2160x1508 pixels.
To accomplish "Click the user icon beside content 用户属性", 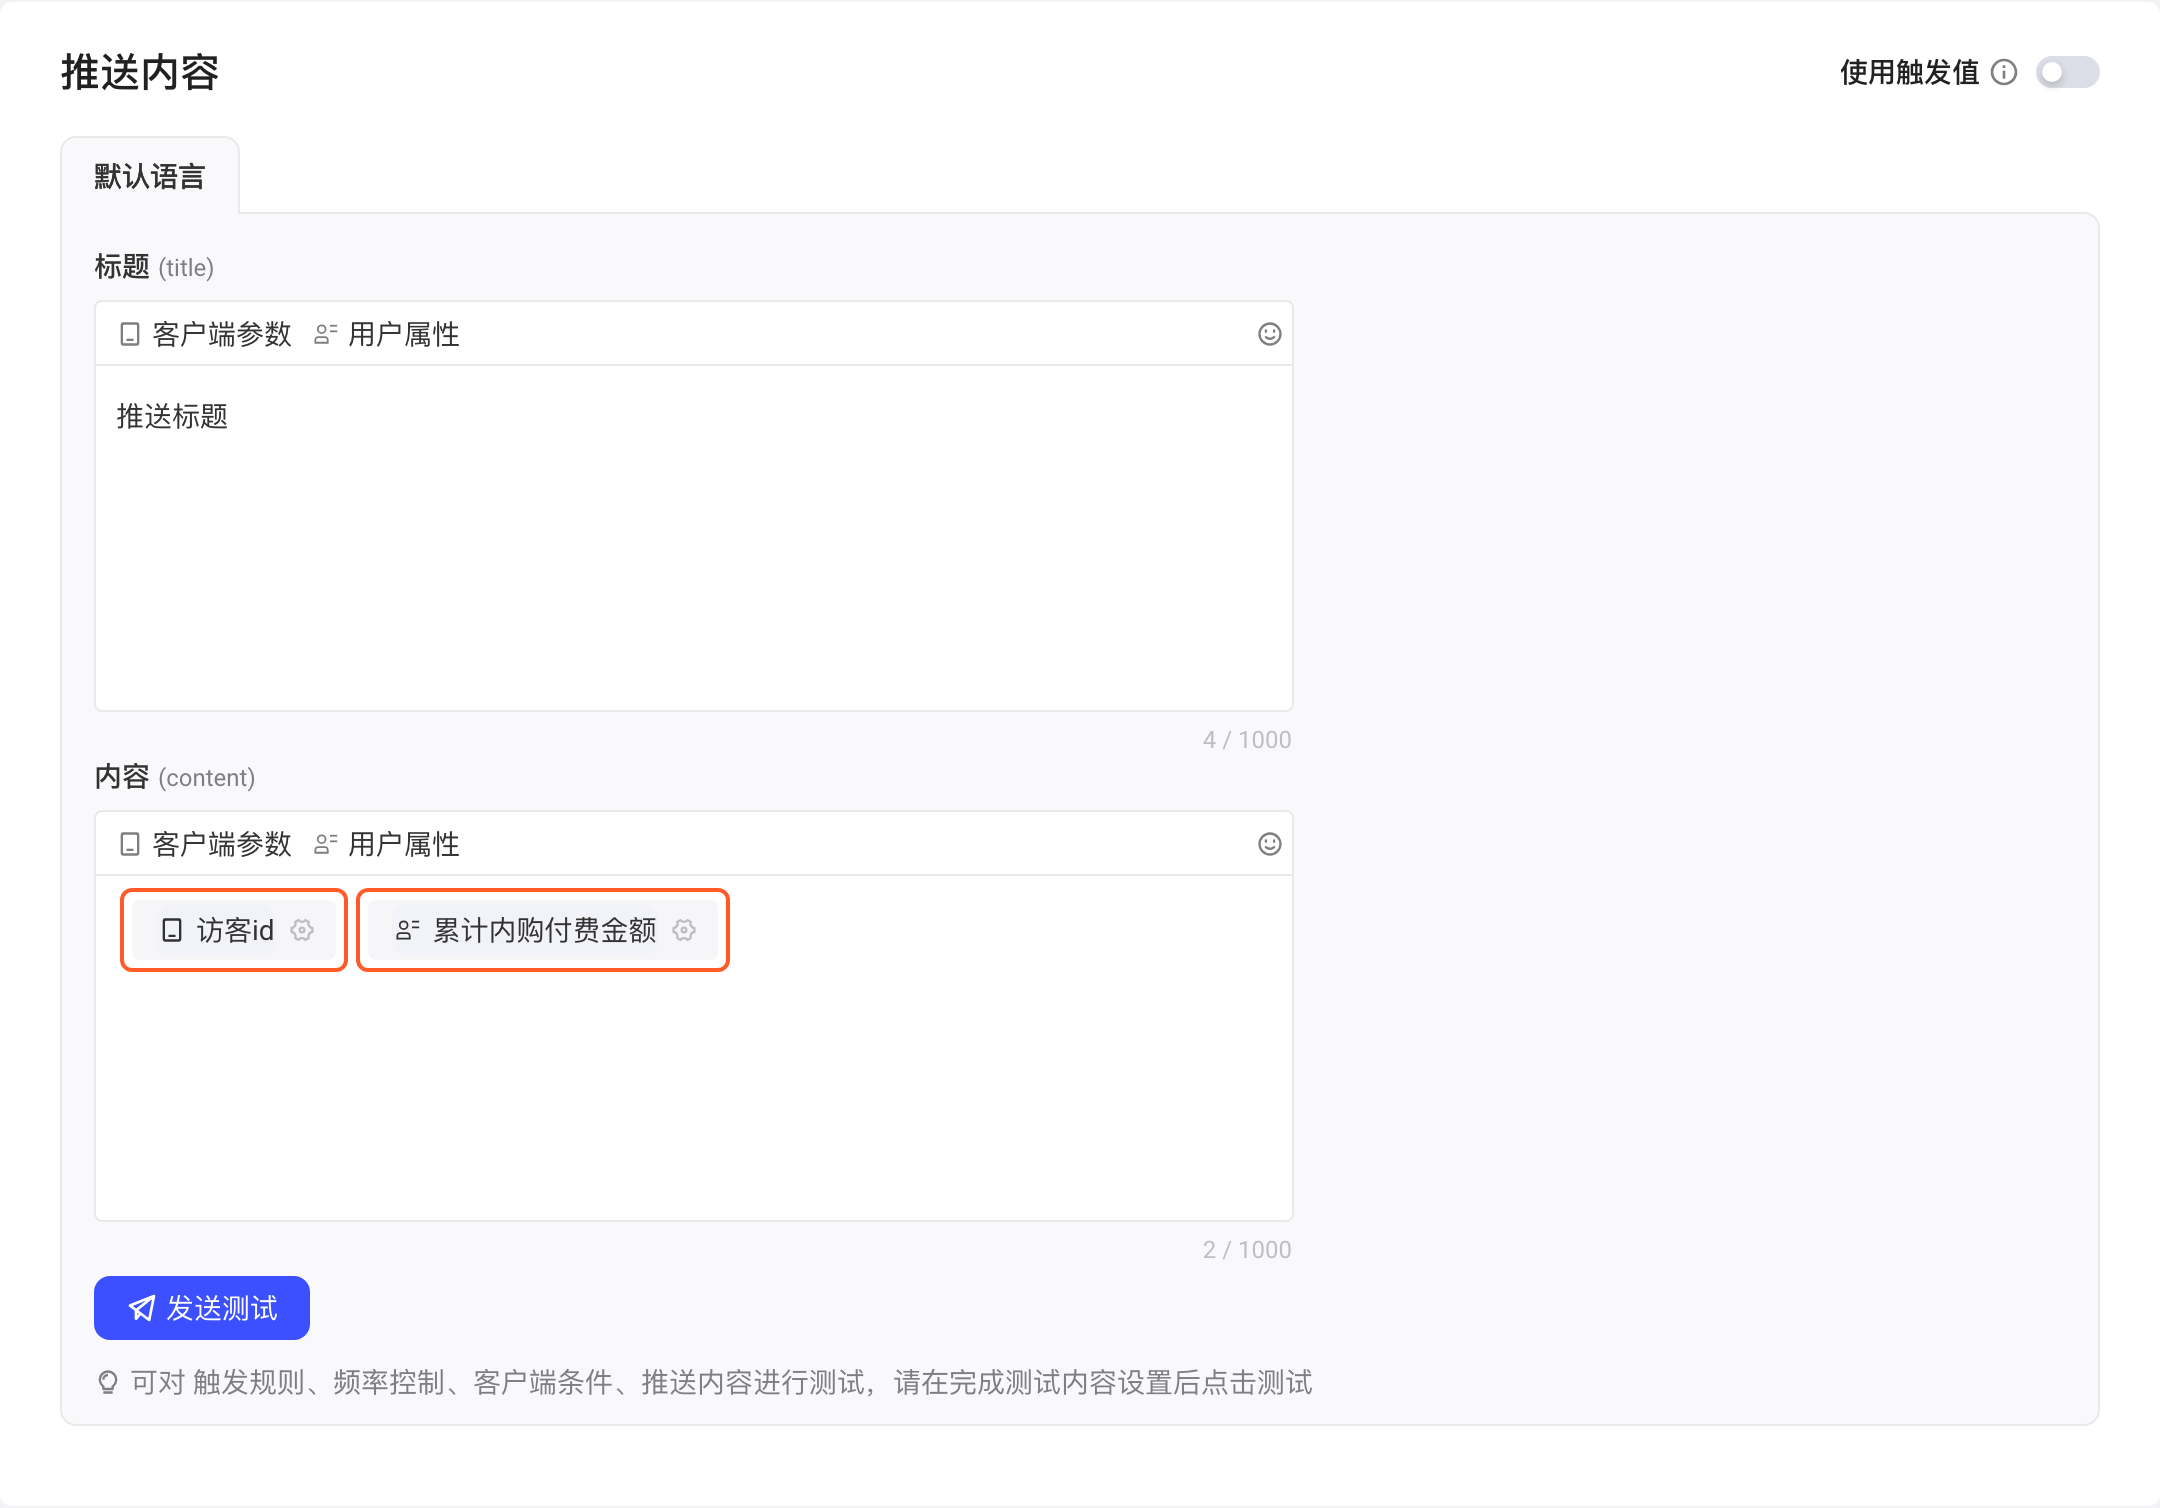I will point(325,844).
